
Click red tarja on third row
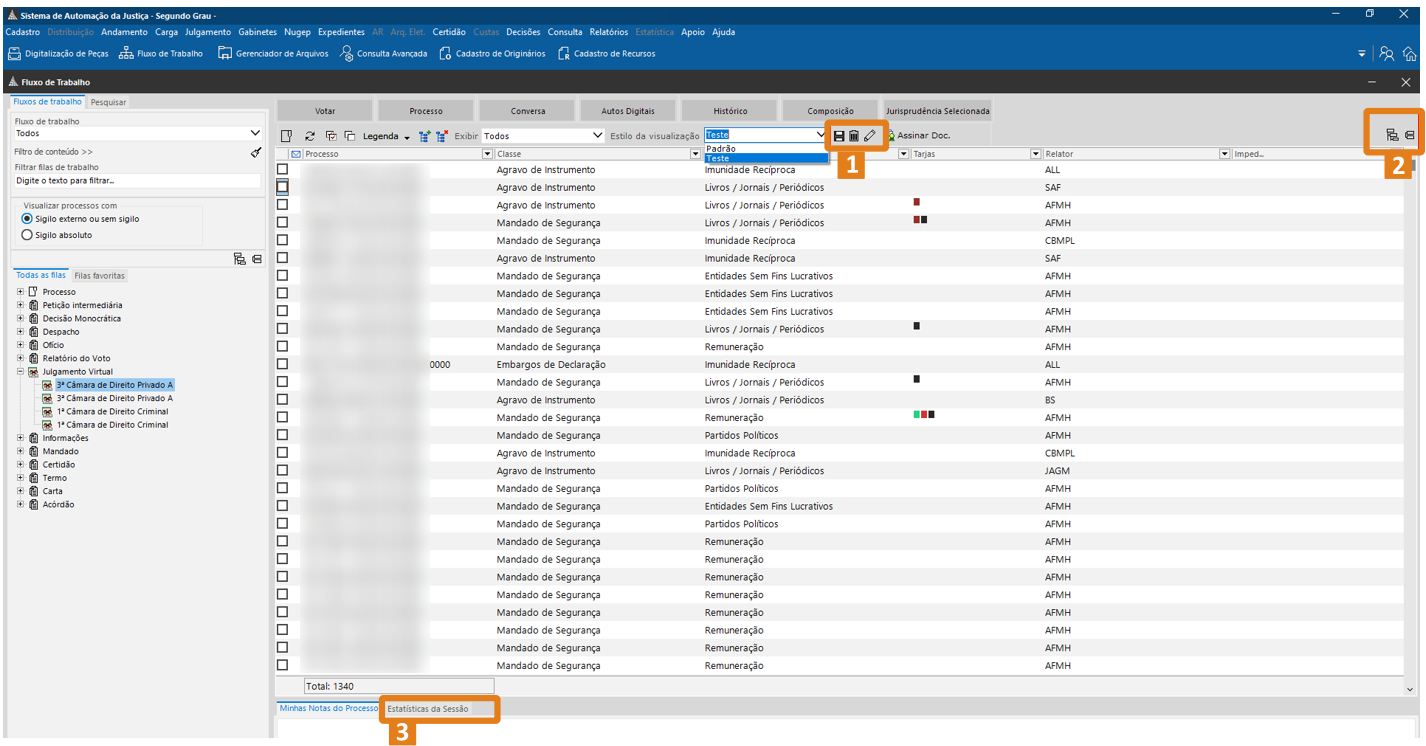coord(916,202)
